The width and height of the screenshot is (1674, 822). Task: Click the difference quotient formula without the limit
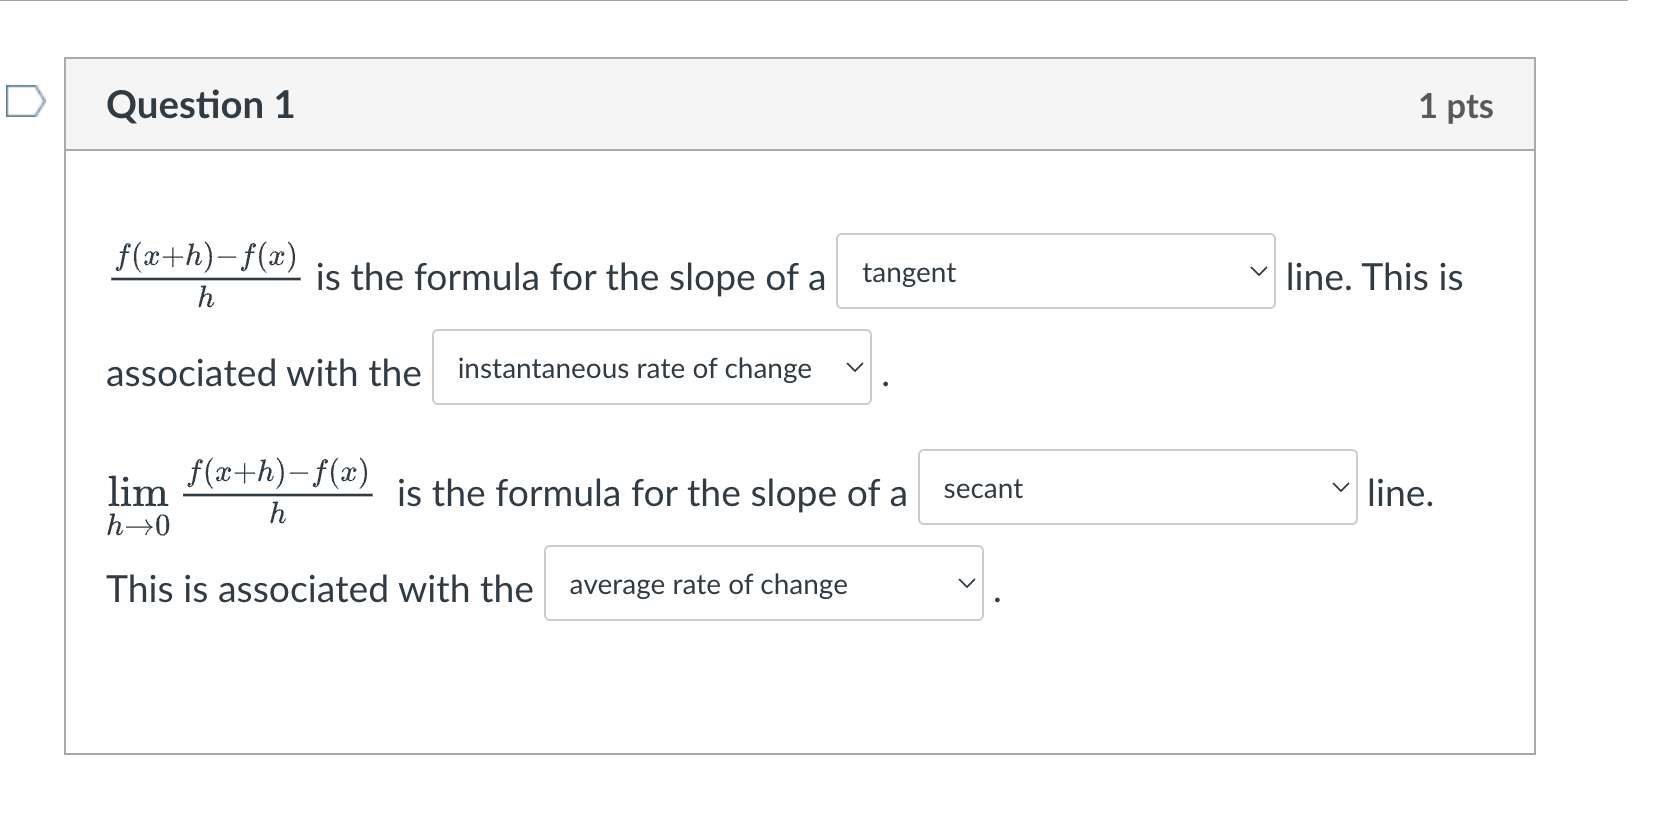click(205, 275)
